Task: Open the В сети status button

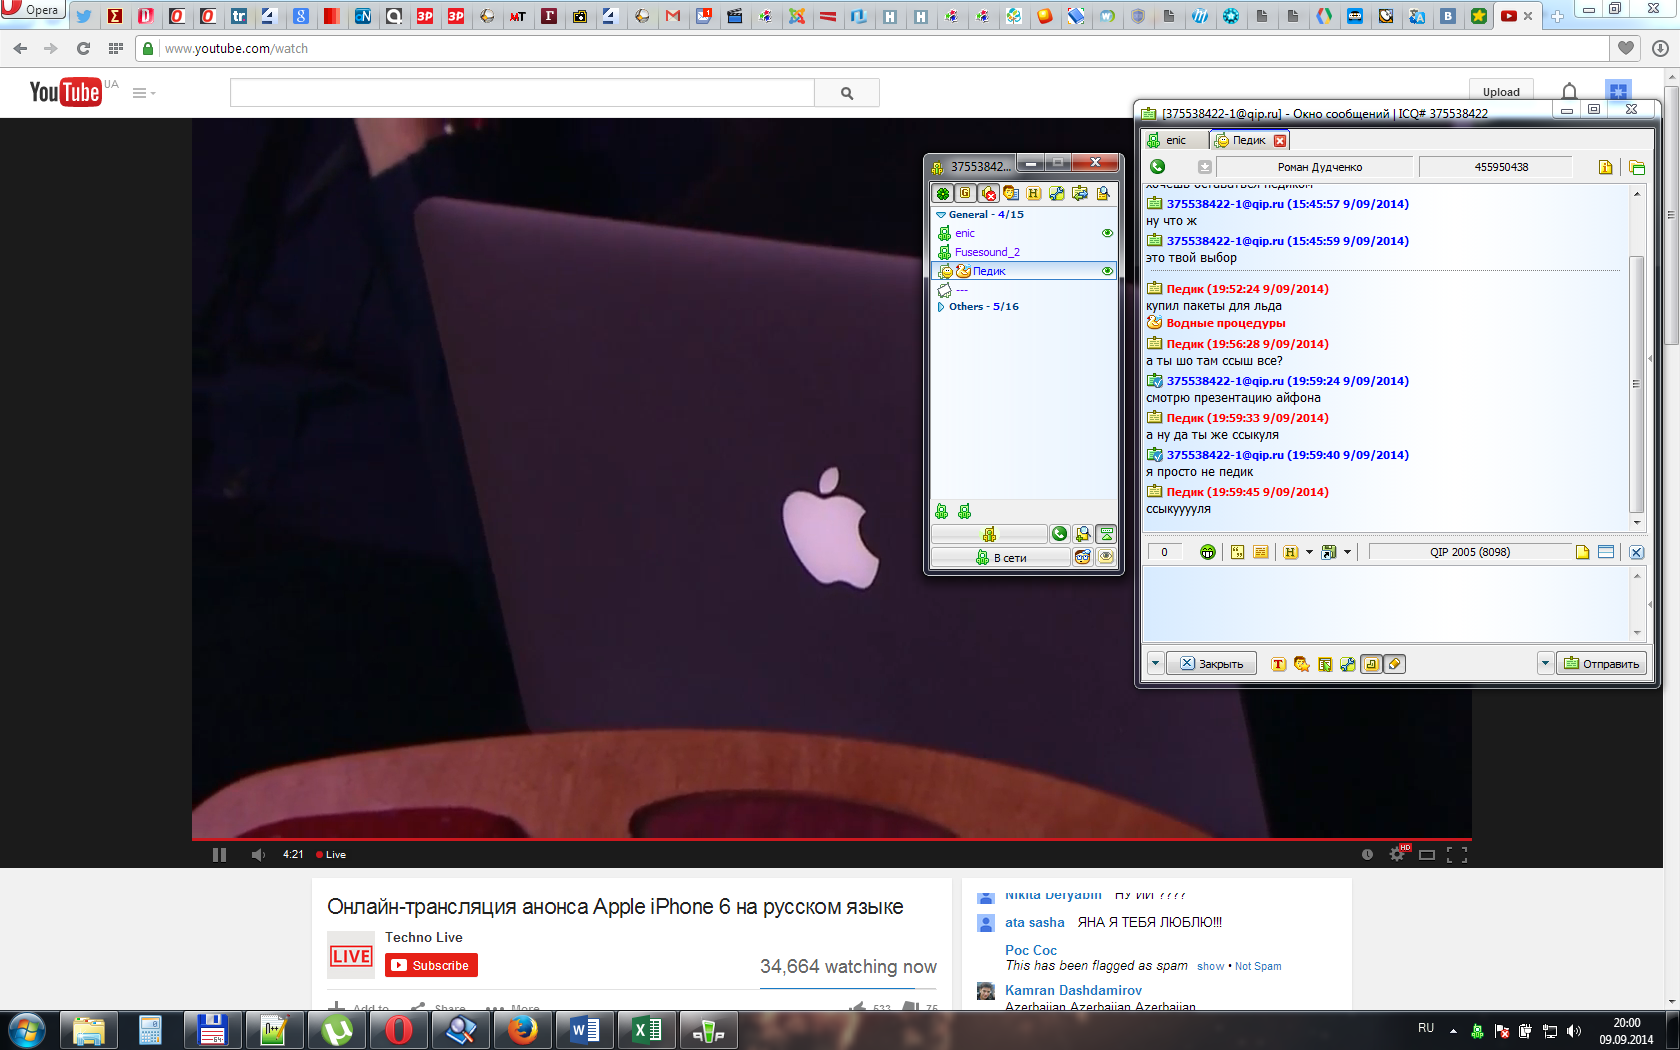Action: pos(1001,558)
